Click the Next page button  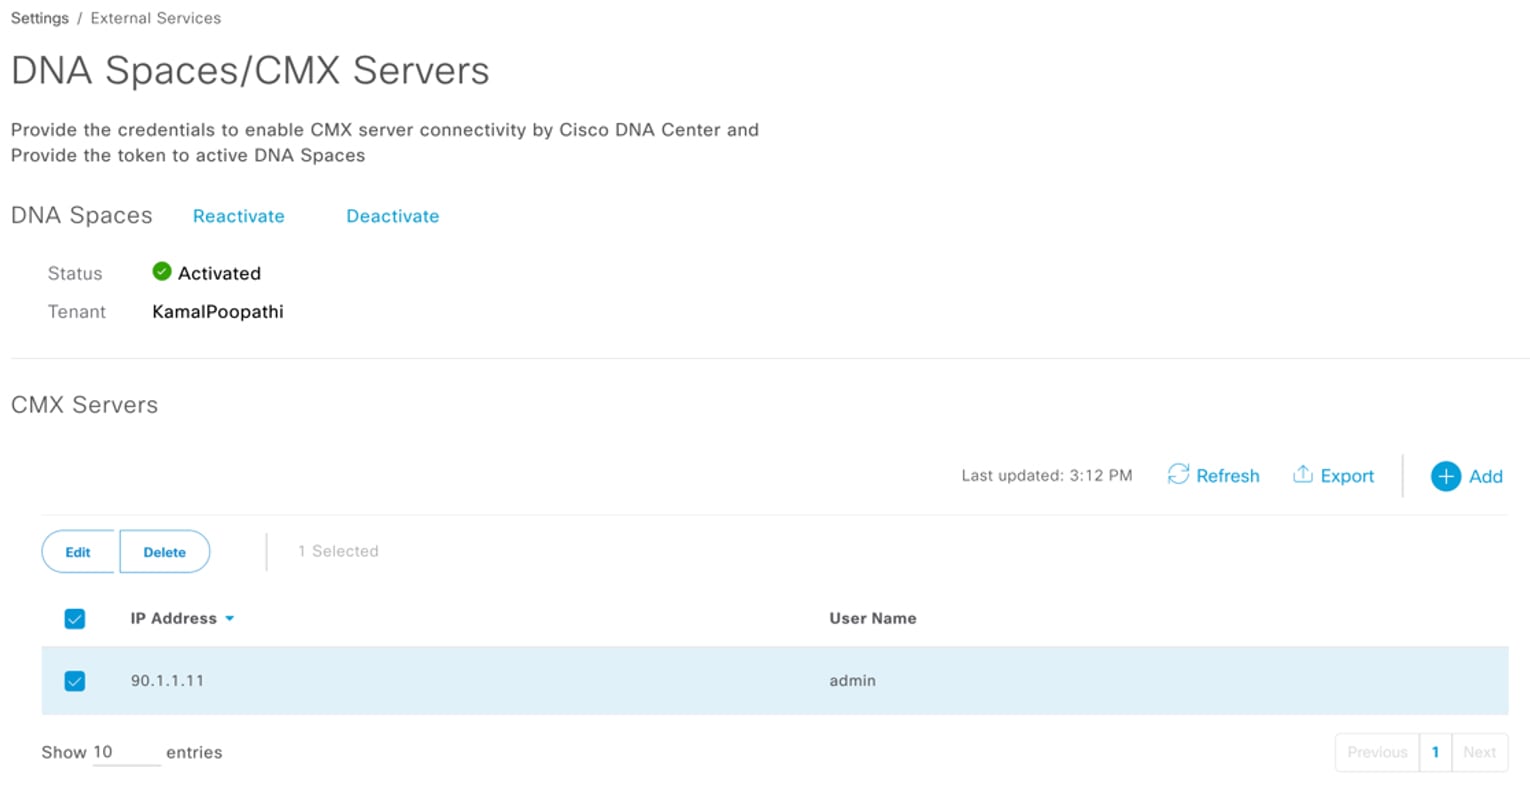1479,752
